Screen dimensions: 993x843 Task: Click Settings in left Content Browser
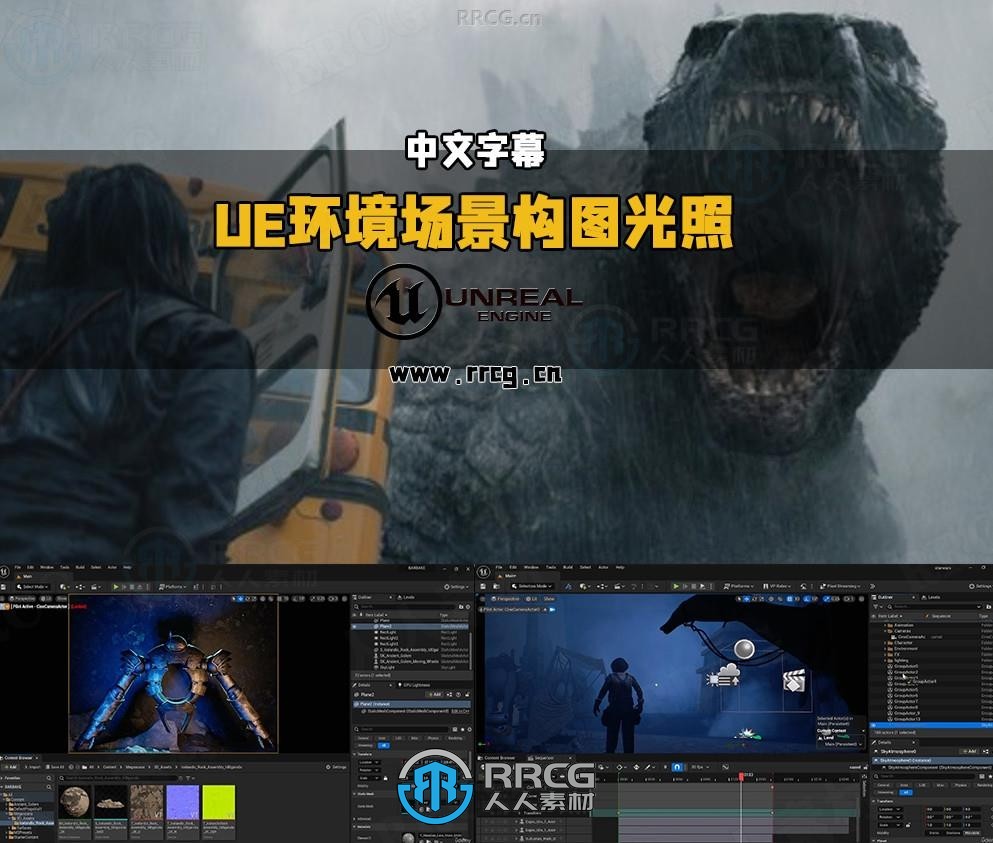(x=337, y=767)
